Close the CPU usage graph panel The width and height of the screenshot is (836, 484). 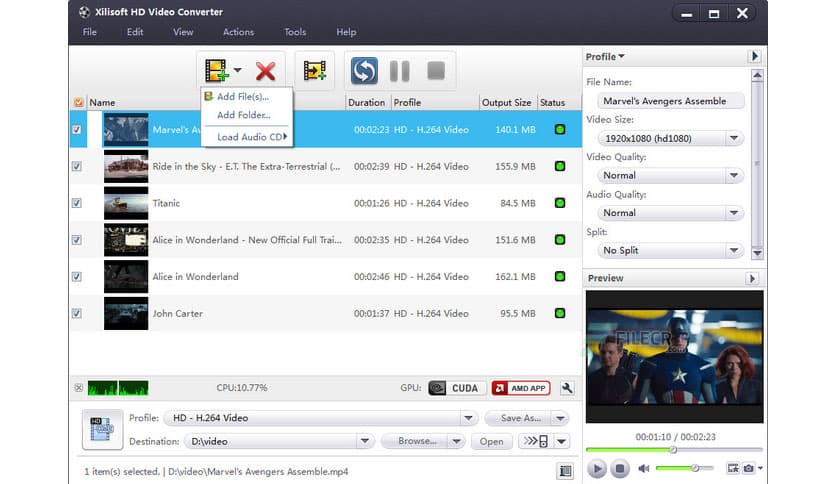click(78, 388)
